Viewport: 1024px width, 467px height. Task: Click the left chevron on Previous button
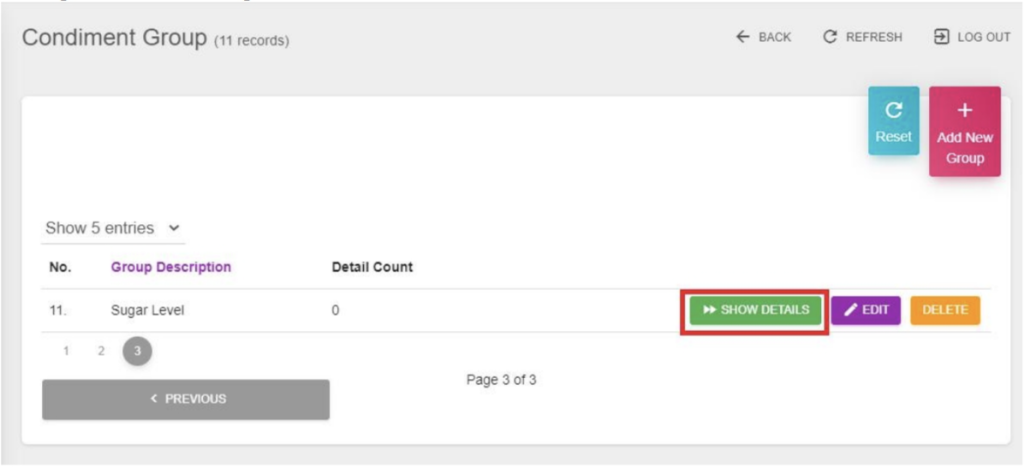[x=154, y=398]
